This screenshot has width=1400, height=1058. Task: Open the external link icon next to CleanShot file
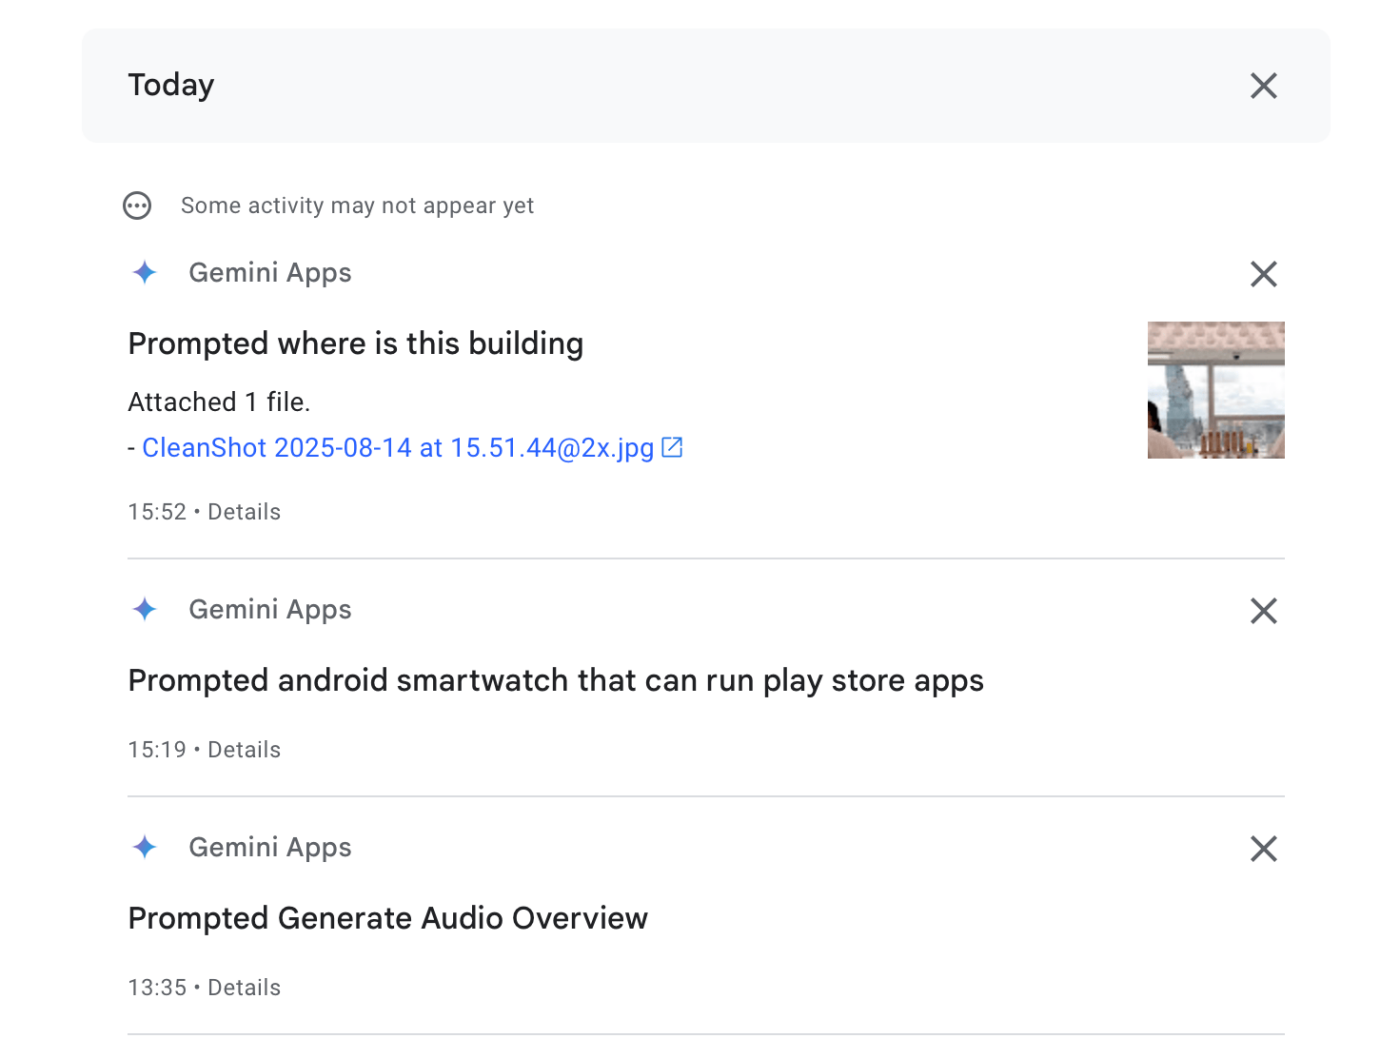671,447
